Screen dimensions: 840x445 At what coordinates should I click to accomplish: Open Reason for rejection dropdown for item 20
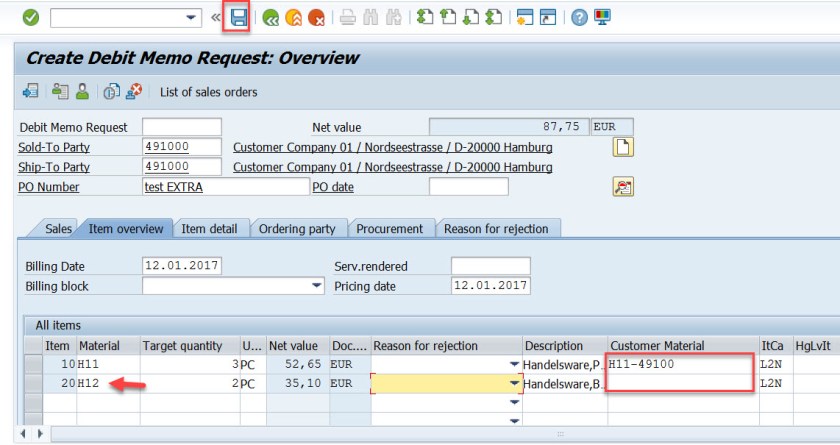tap(515, 383)
